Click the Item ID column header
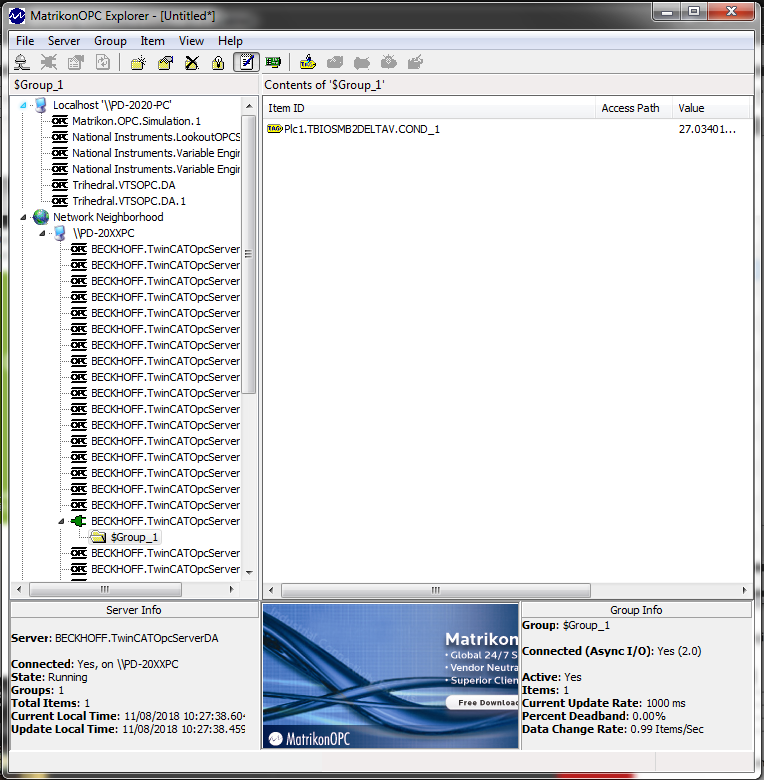Viewport: 764px width, 780px height. click(429, 108)
